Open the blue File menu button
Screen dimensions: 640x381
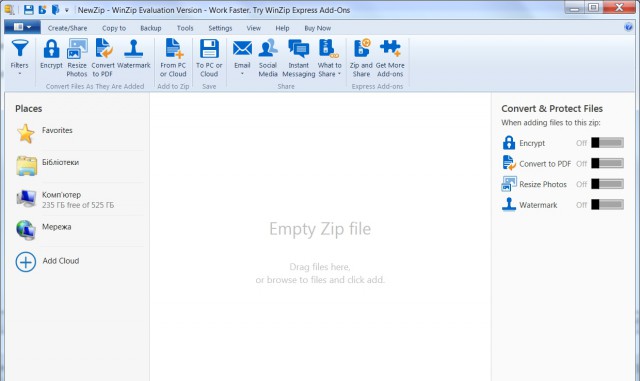coord(22,27)
